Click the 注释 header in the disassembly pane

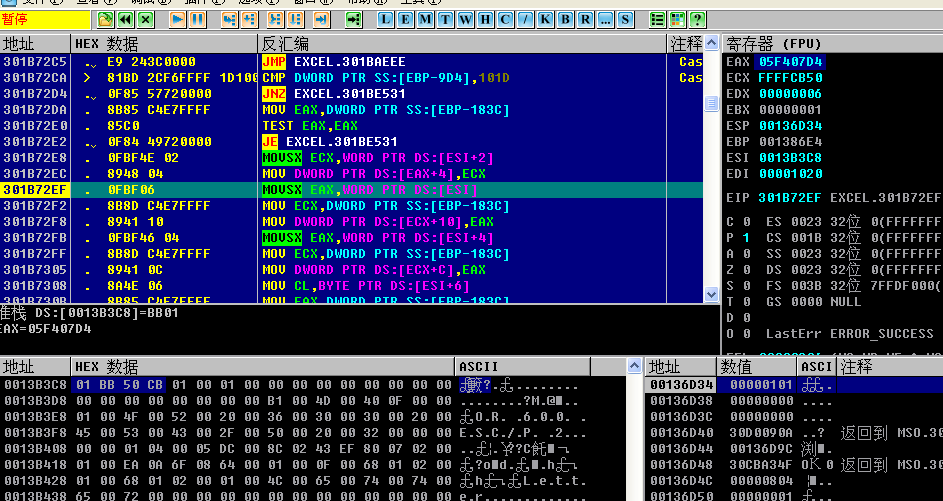(685, 44)
